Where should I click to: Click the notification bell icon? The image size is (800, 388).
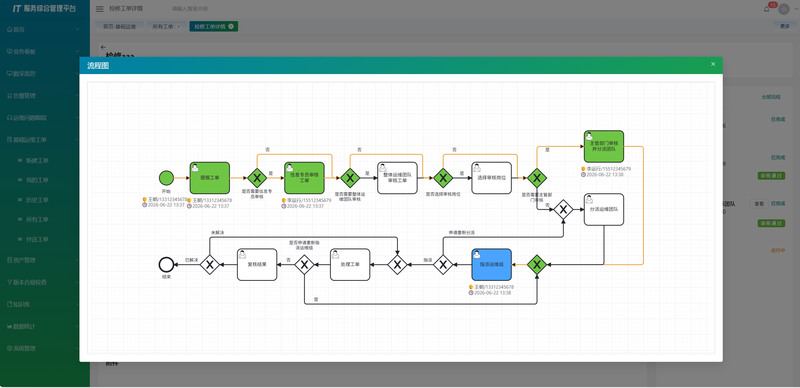click(x=766, y=9)
